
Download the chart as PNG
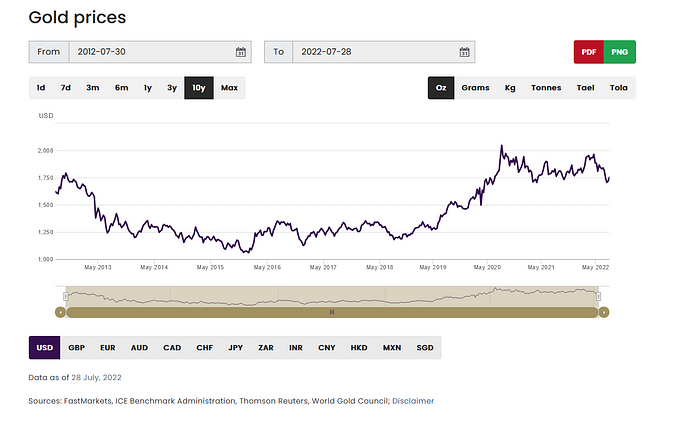pos(620,52)
